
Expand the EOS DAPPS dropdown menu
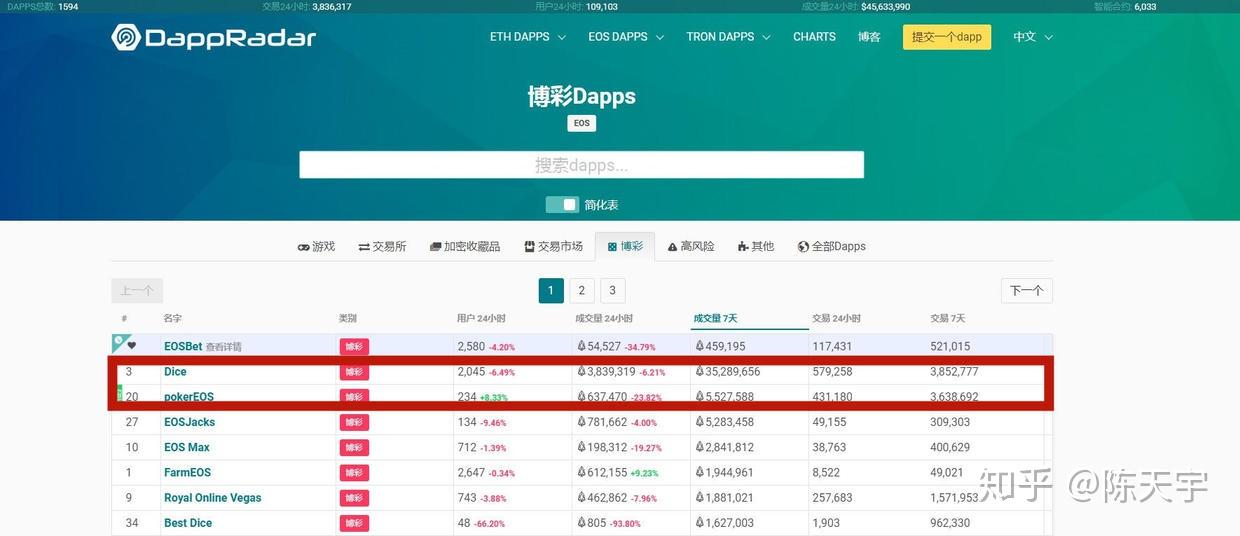626,37
